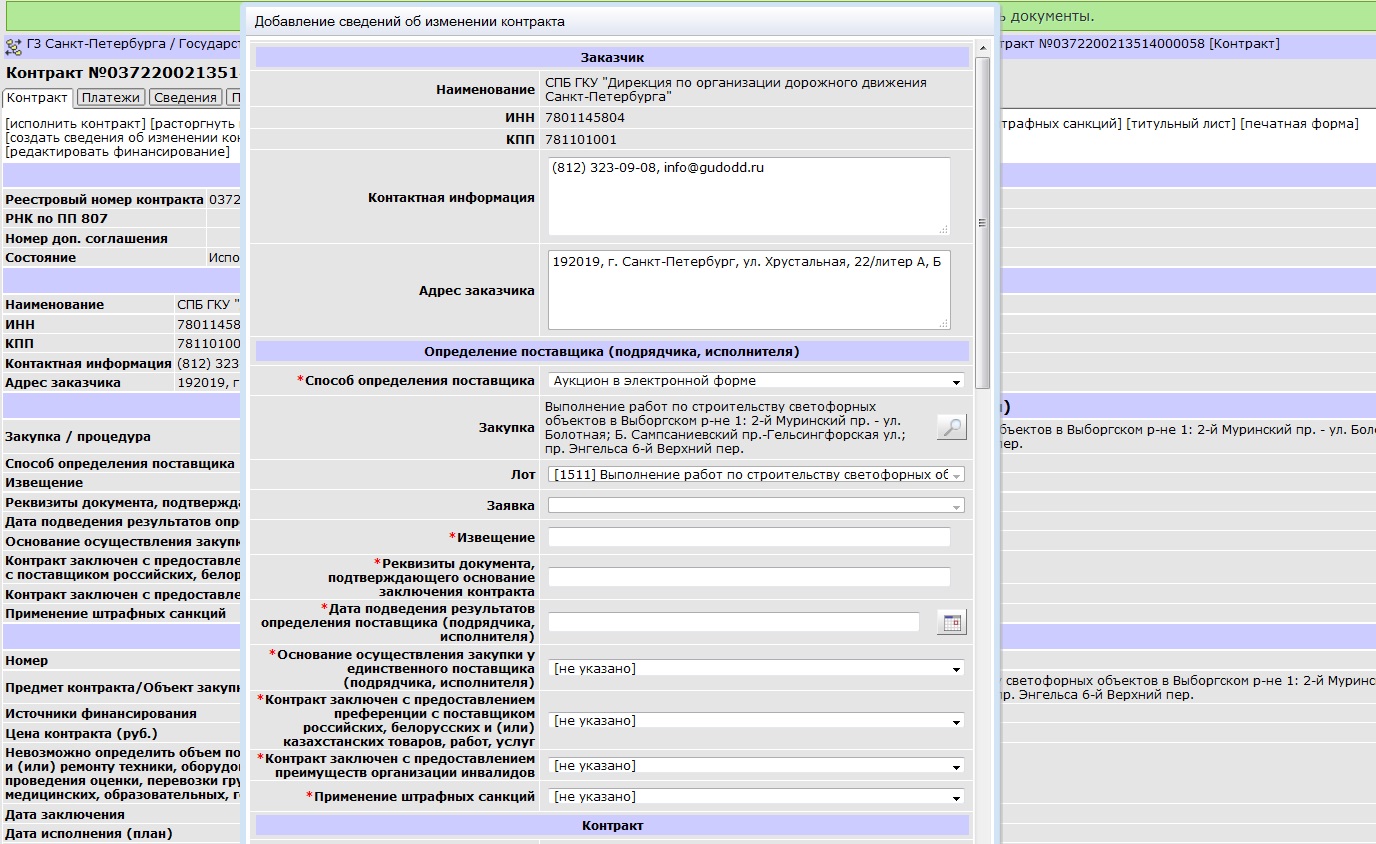Focus the Реквизиты документа input field
Image resolution: width=1376 pixels, height=844 pixels.
point(749,577)
